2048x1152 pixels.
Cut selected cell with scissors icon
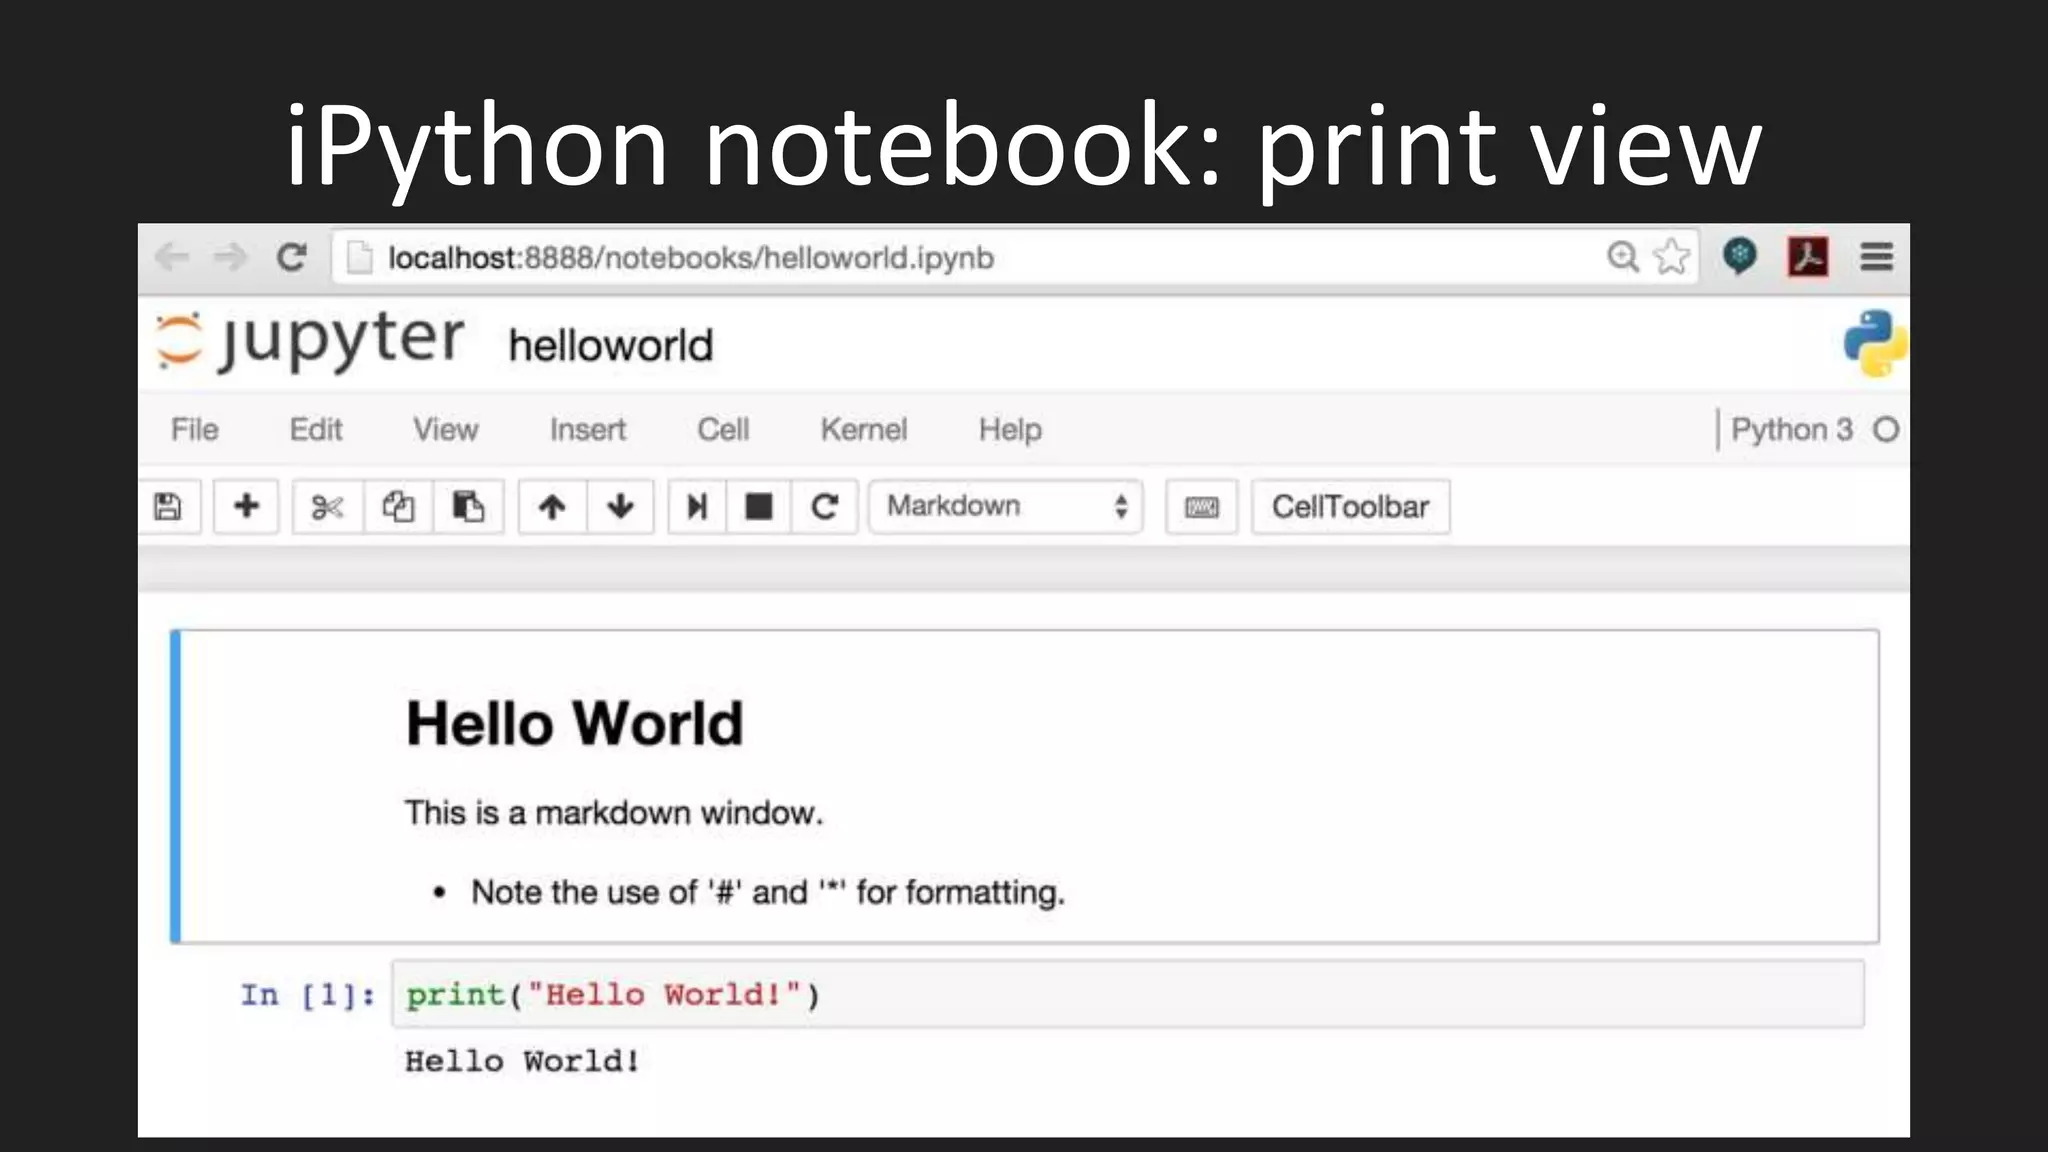click(x=327, y=507)
